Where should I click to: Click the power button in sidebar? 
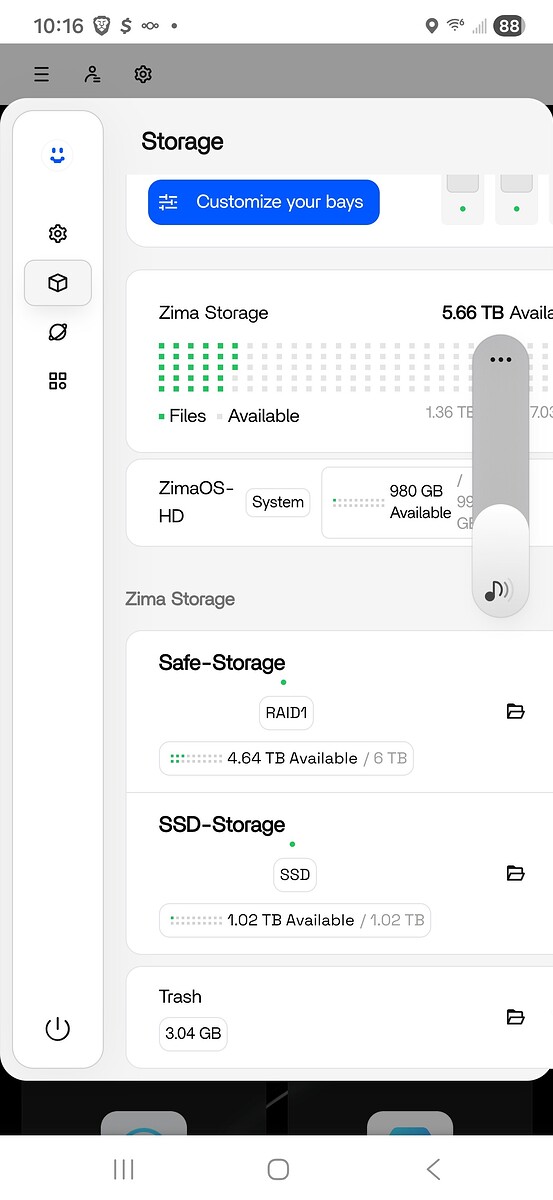pos(58,1028)
